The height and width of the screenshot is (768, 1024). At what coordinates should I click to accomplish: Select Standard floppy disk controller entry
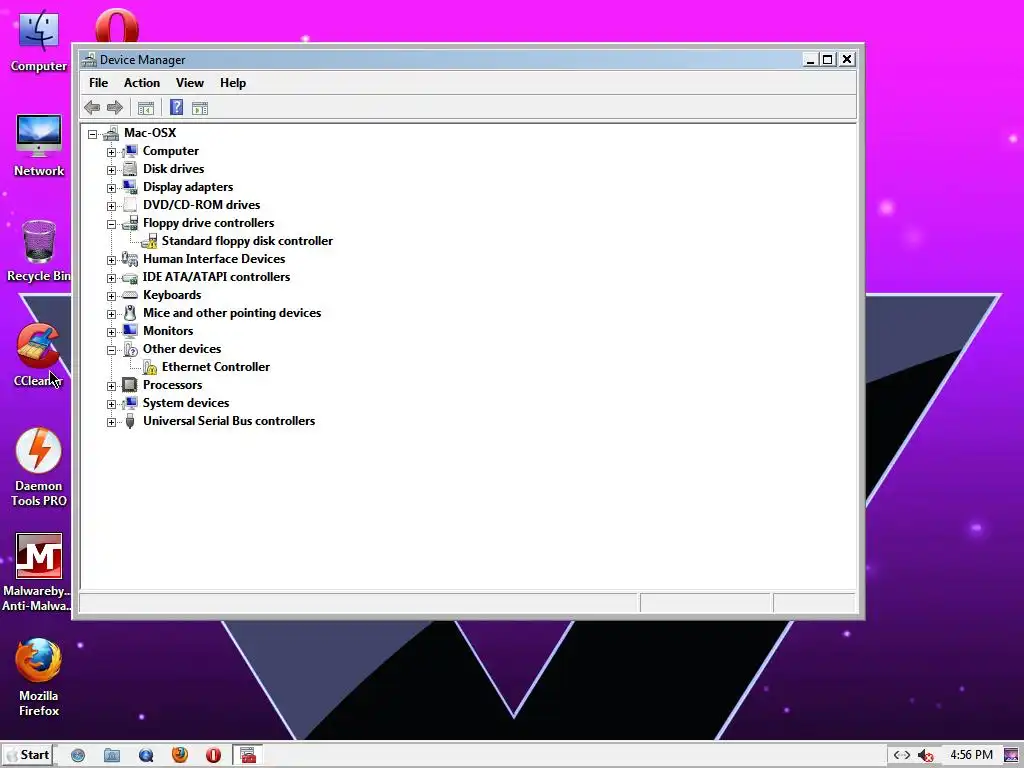(x=248, y=241)
